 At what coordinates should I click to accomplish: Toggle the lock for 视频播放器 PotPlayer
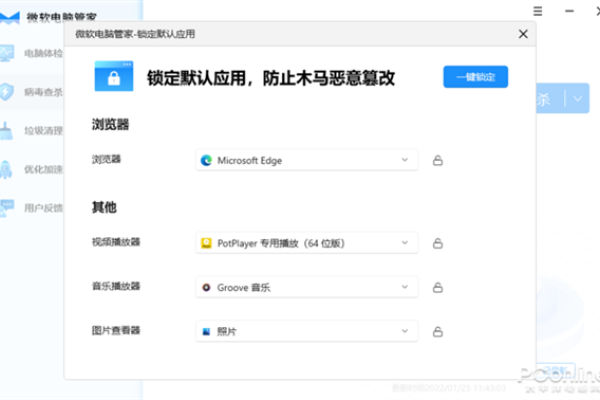pyautogui.click(x=438, y=243)
